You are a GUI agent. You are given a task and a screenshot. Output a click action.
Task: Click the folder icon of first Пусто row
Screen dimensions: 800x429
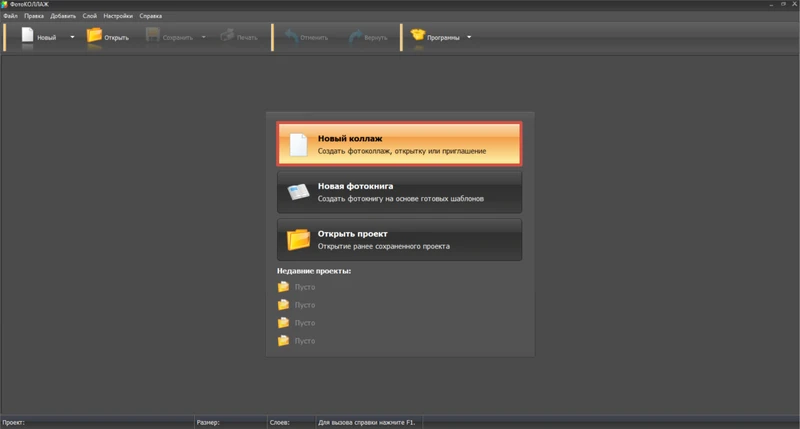(x=283, y=287)
